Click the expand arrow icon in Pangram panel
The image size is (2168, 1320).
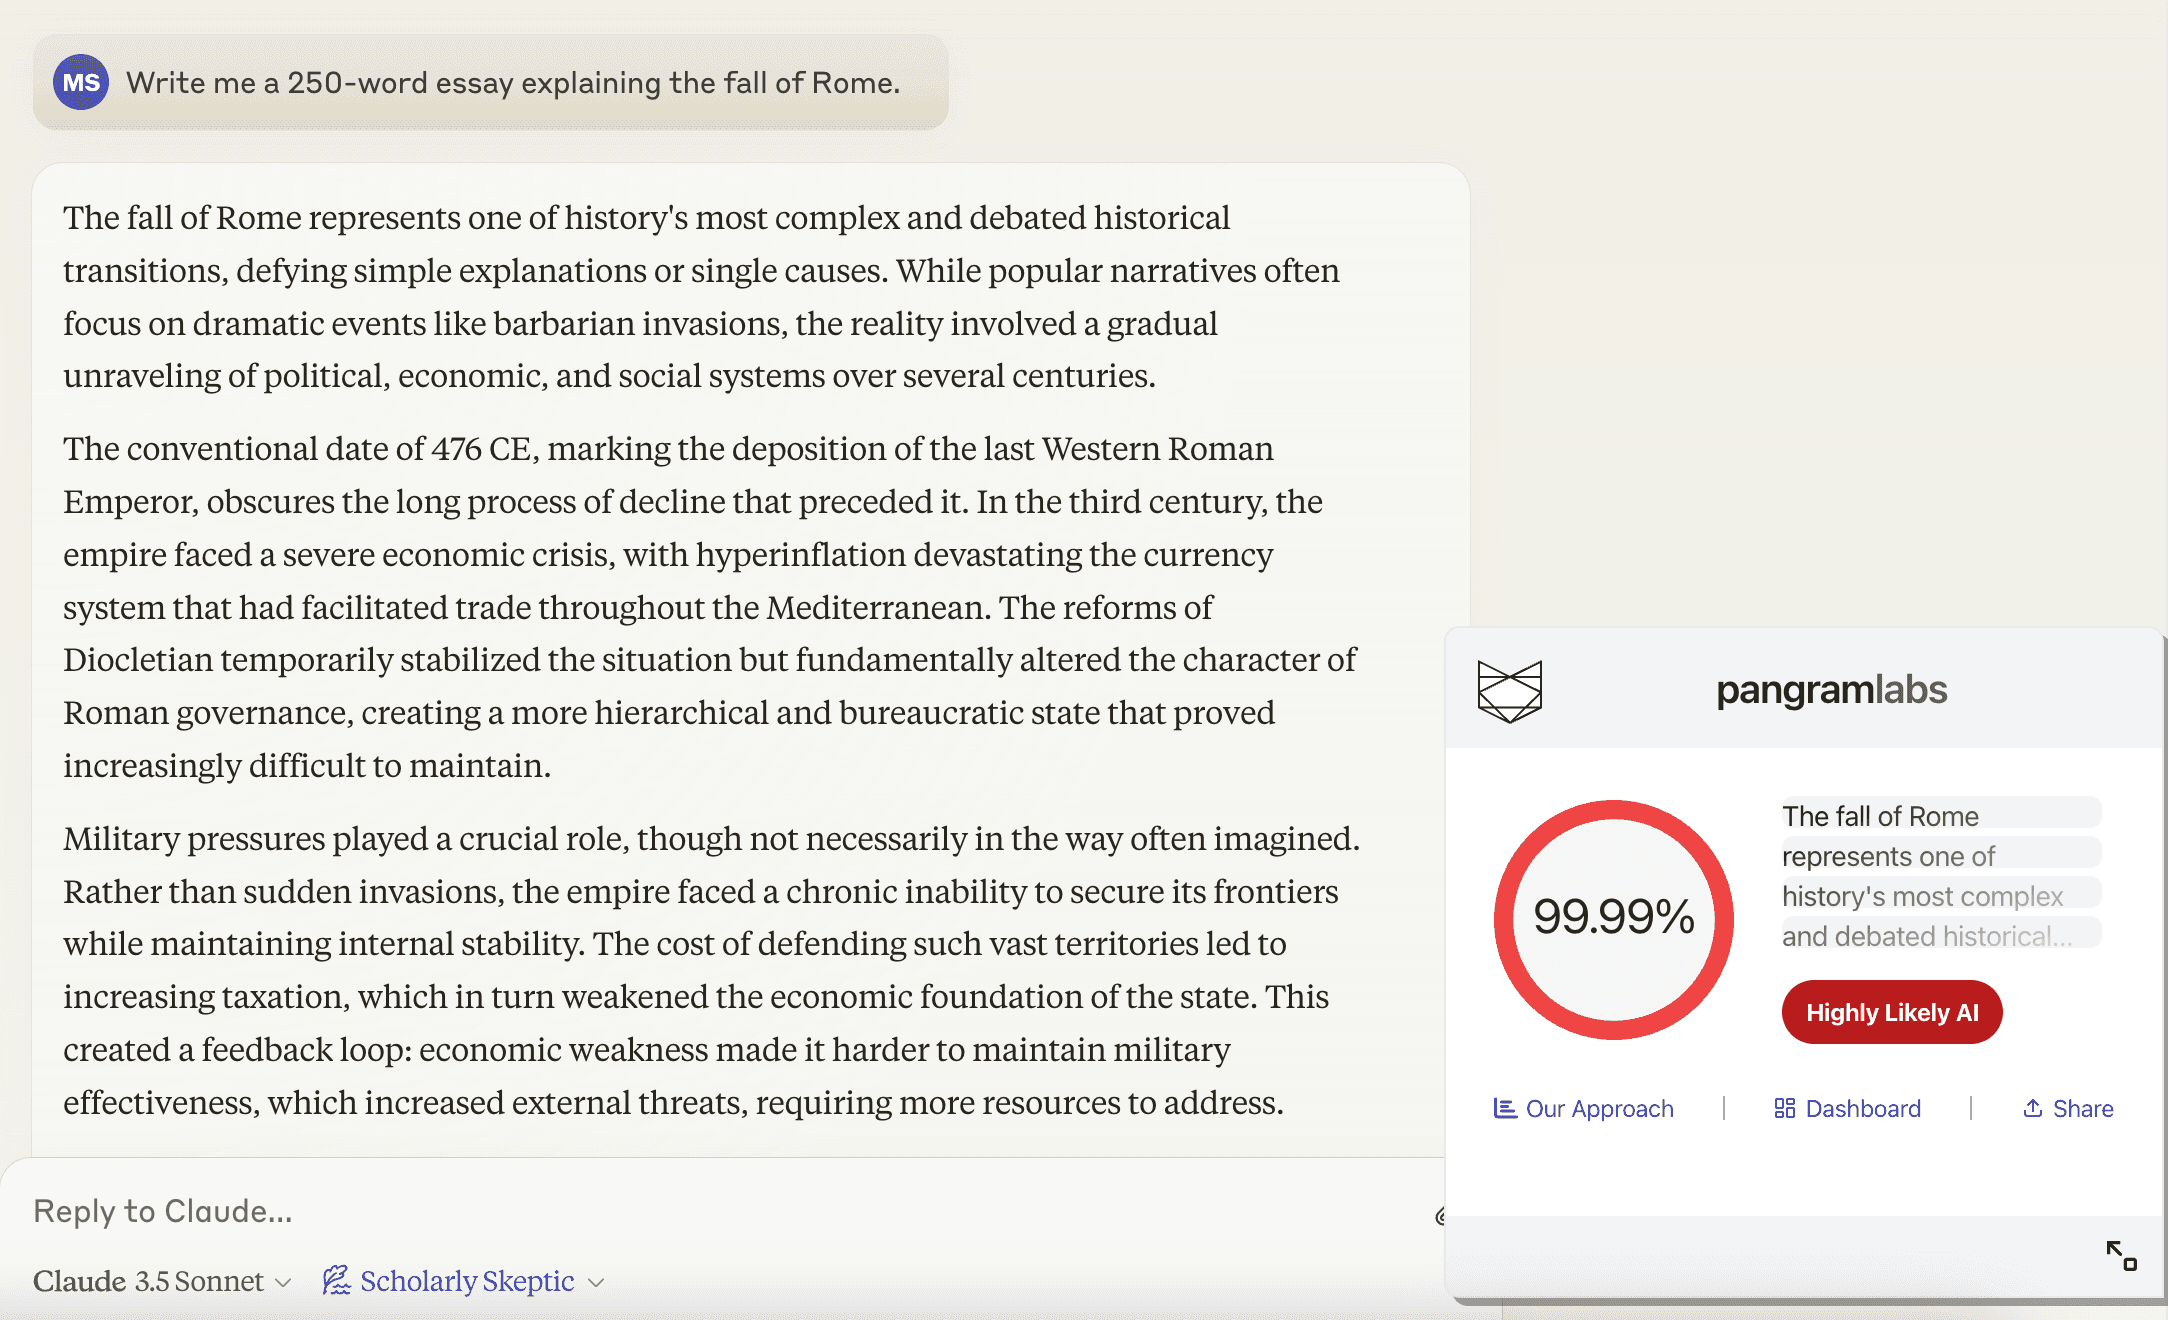pos(2120,1255)
